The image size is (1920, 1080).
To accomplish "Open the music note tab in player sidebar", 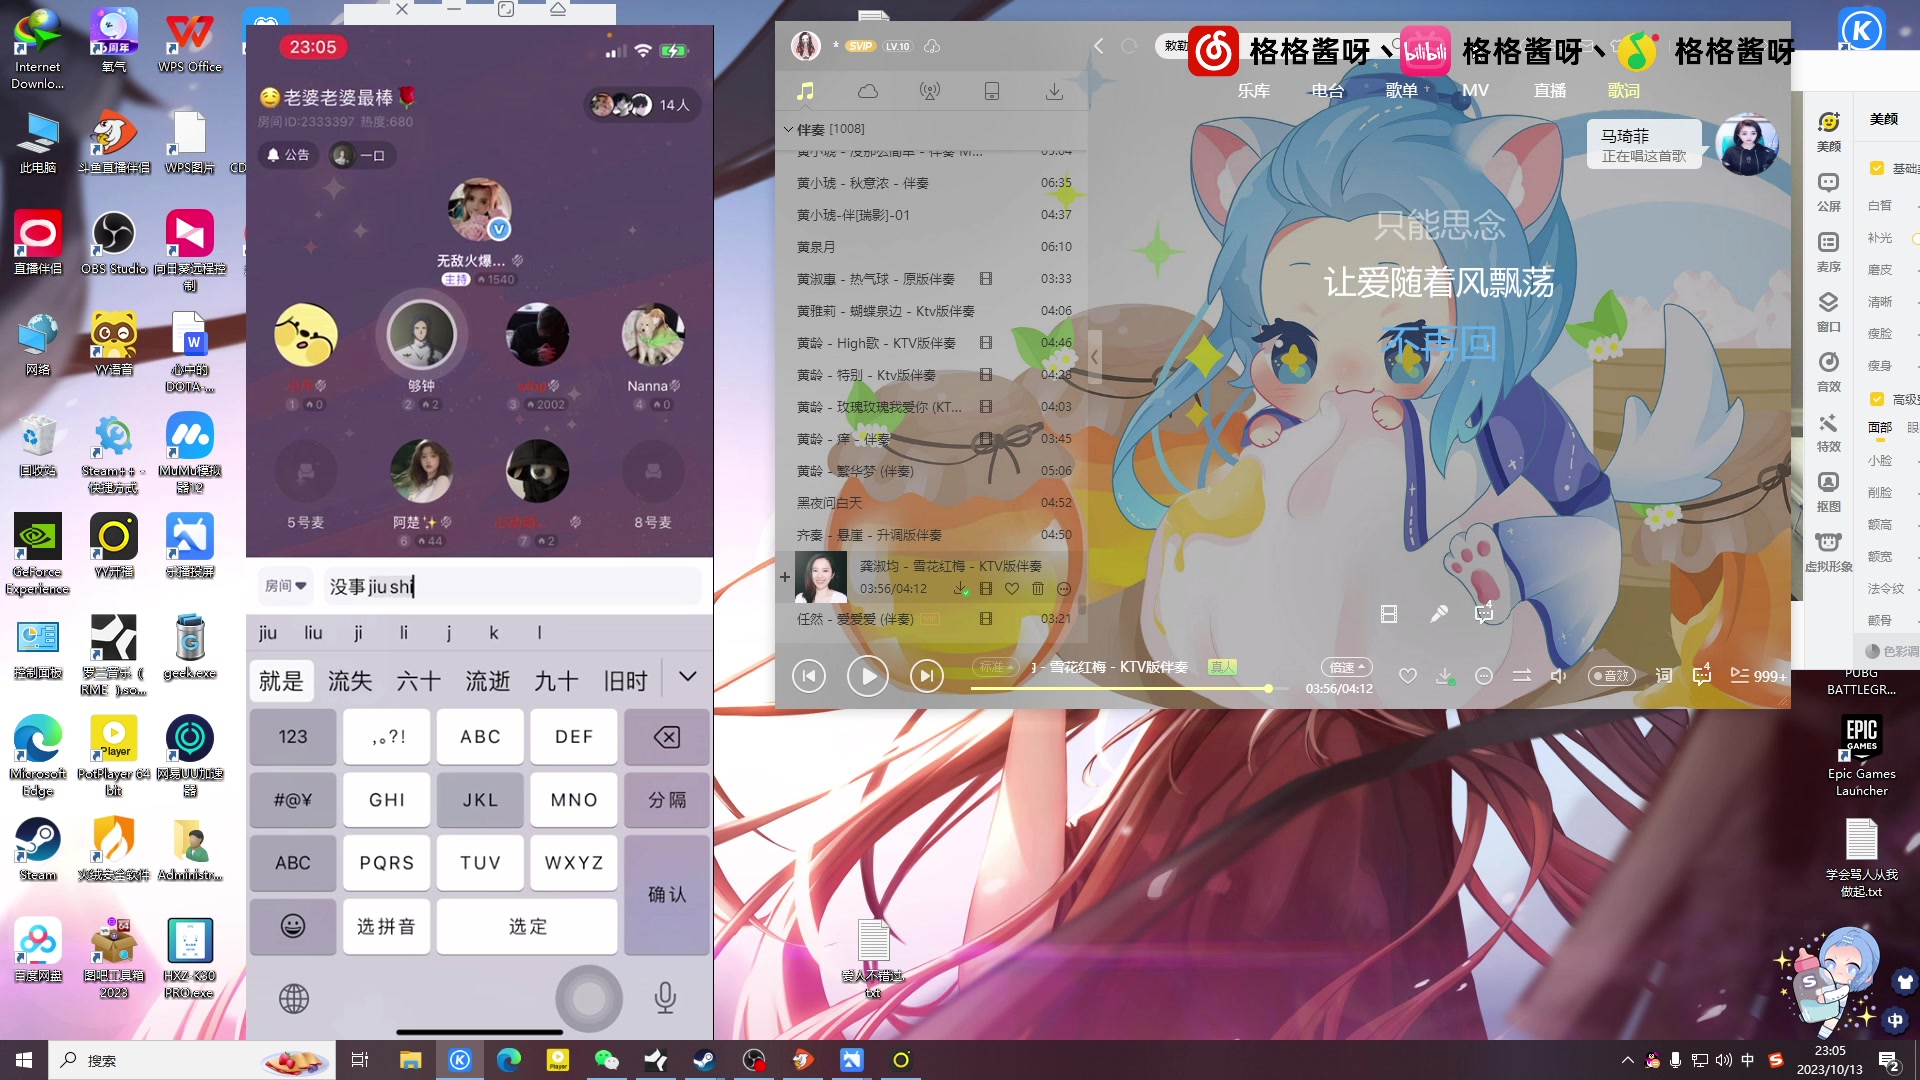I will click(805, 91).
